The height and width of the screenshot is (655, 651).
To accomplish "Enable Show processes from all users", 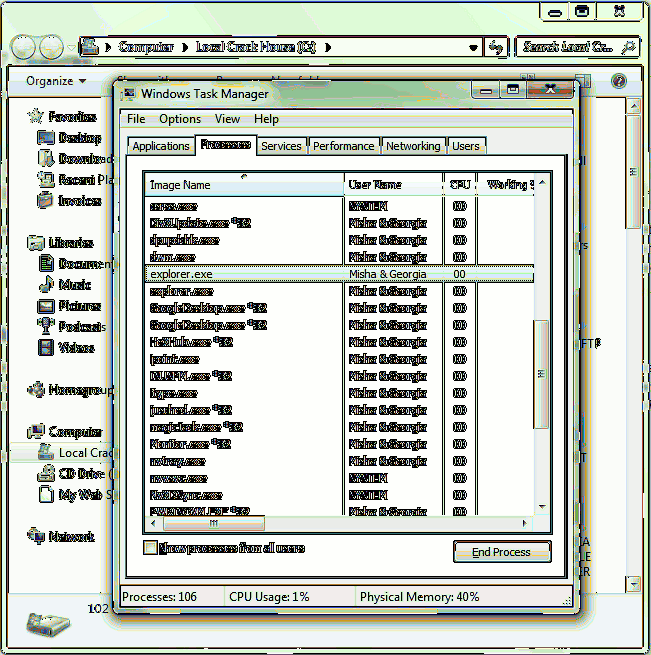I will coord(150,547).
